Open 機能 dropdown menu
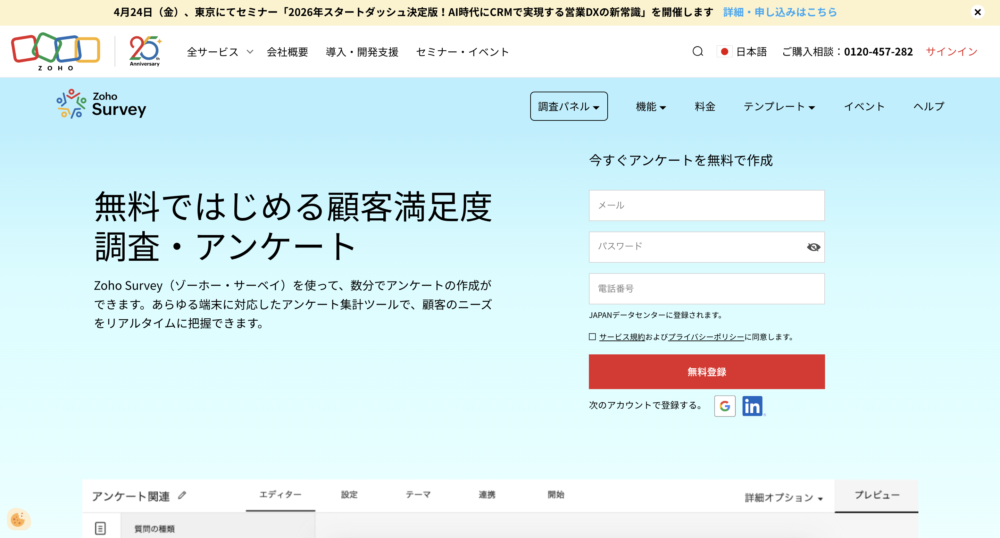Viewport: 1000px width, 538px height. (651, 106)
